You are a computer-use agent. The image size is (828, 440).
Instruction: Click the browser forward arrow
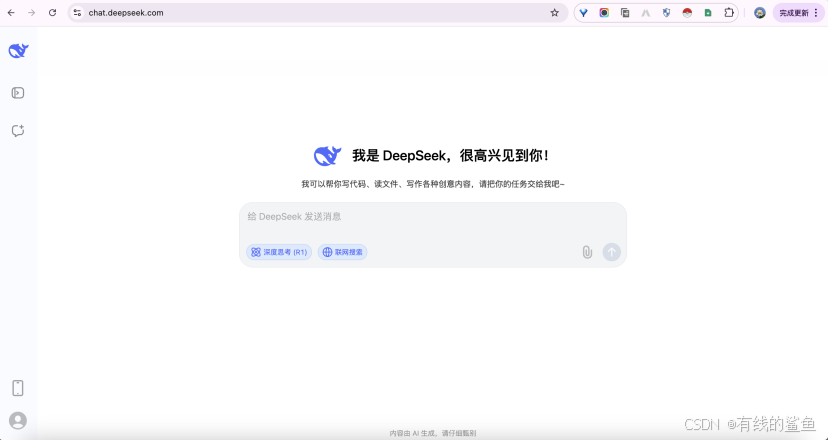(32, 13)
